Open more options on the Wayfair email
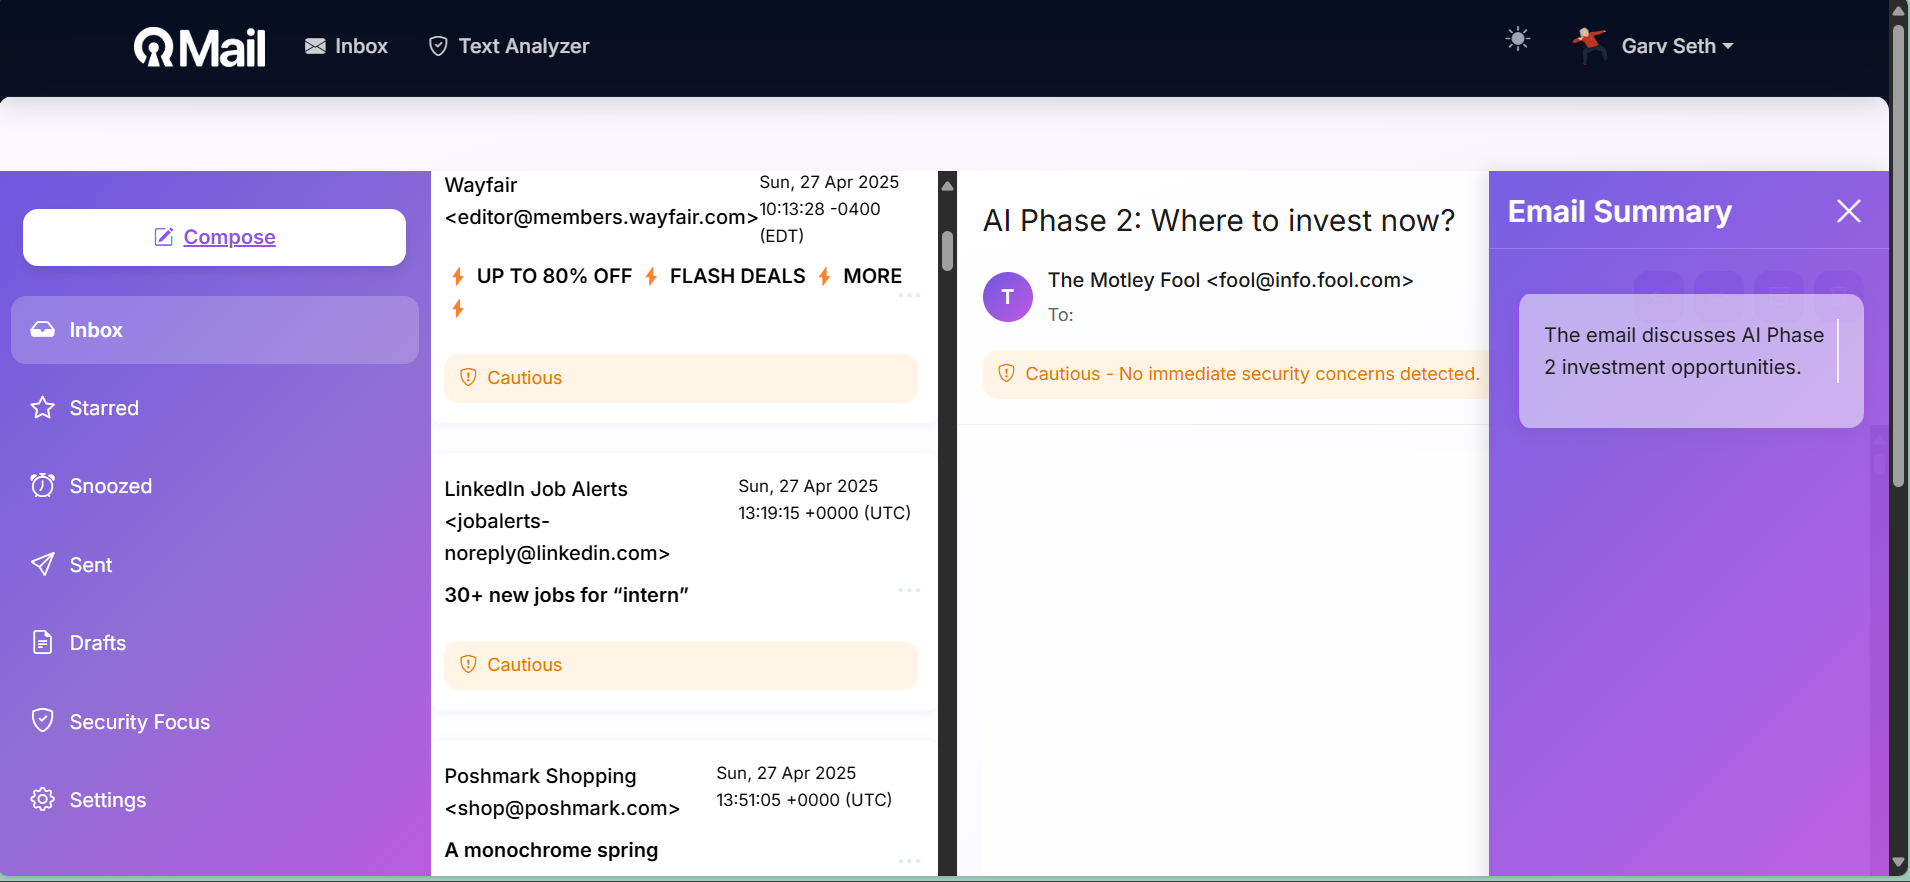The height and width of the screenshot is (882, 1910). (x=909, y=296)
